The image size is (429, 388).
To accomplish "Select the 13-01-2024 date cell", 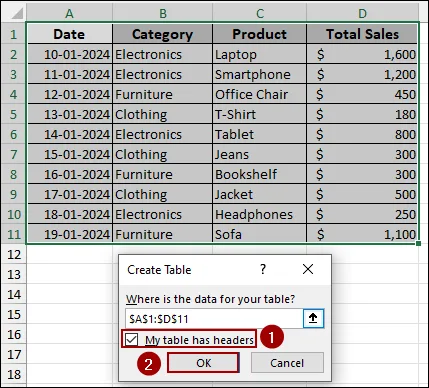I will tap(70, 114).
